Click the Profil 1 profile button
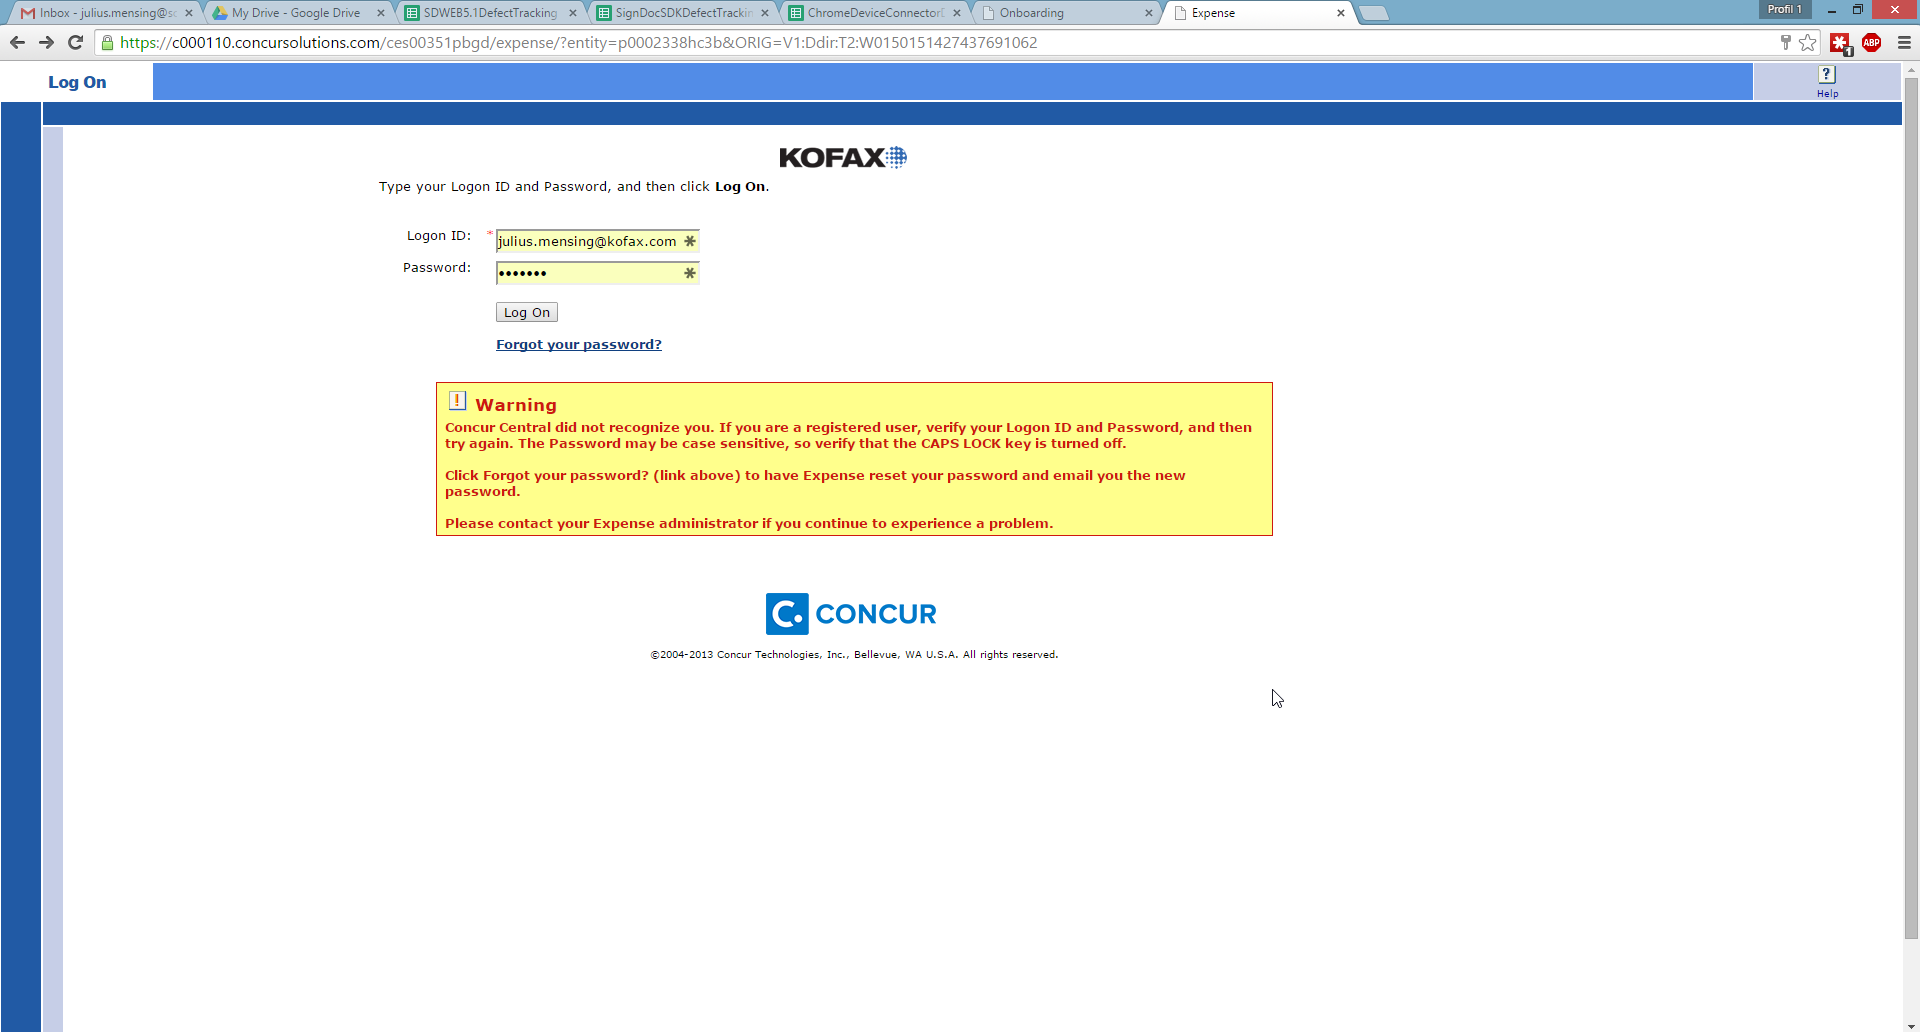 tap(1785, 9)
